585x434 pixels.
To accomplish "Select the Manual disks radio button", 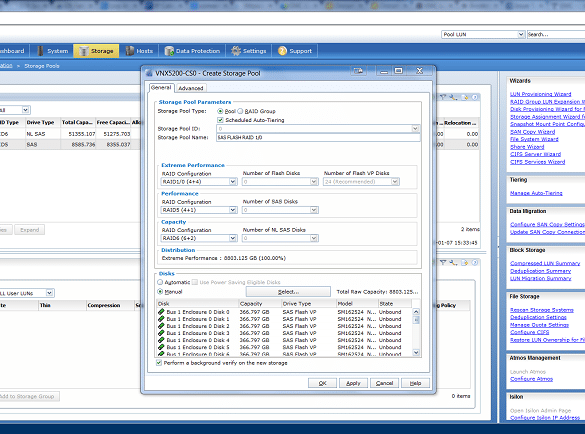I will tap(160, 291).
